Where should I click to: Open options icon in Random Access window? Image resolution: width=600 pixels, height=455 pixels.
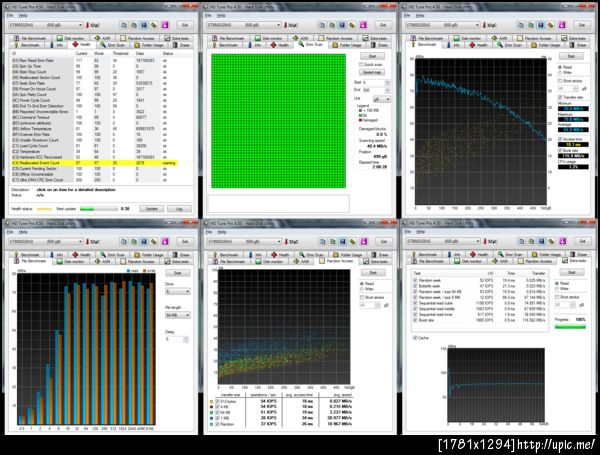click(352, 241)
